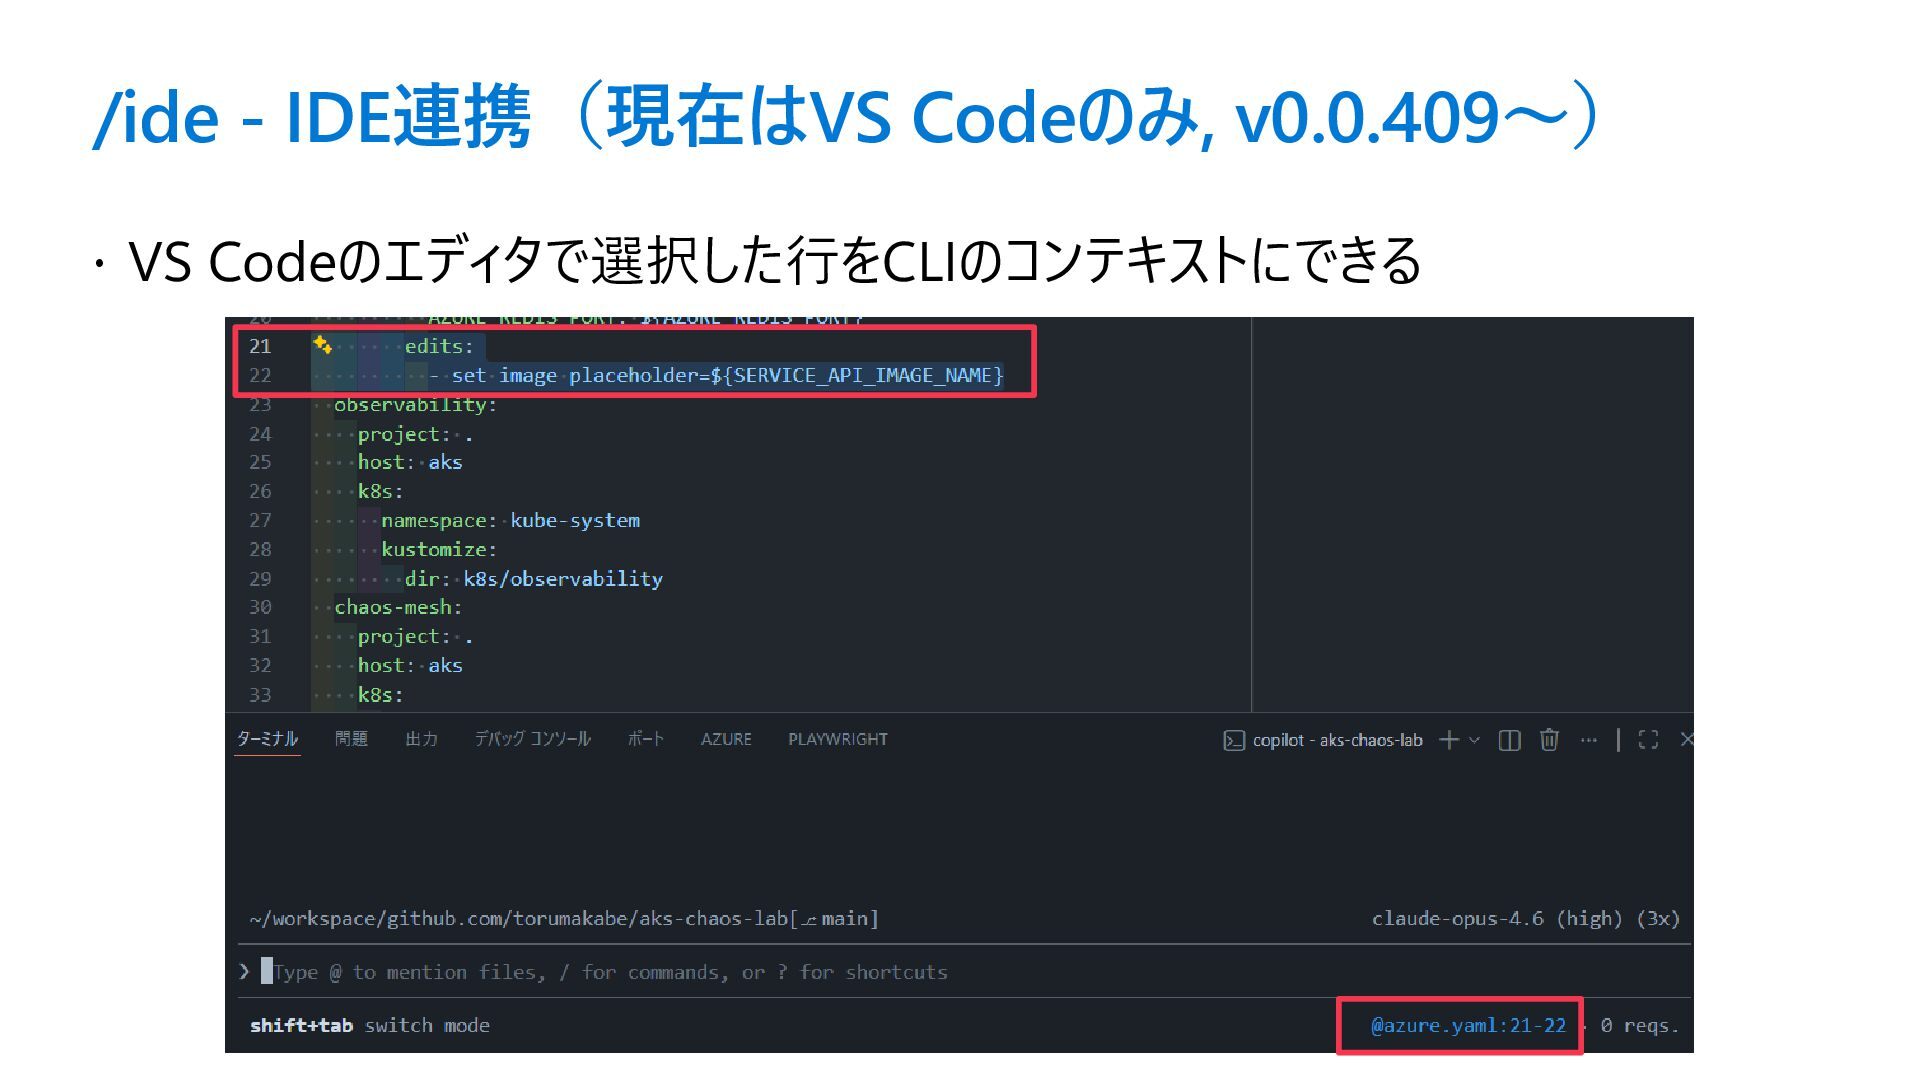This screenshot has width=1920, height=1080.
Task: Open terminal more actions ellipsis menu
Action: pyautogui.click(x=1588, y=740)
